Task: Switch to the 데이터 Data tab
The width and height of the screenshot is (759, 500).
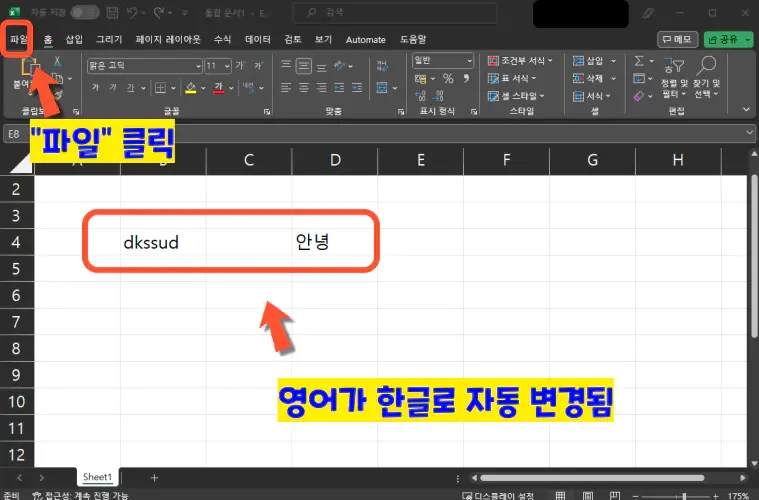Action: click(x=258, y=39)
